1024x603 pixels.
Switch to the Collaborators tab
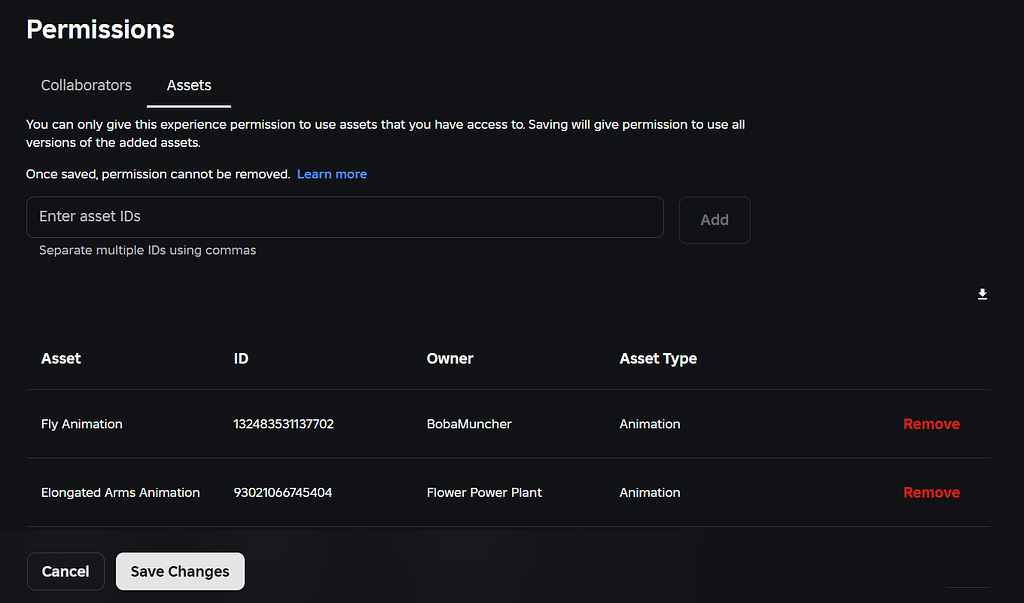pyautogui.click(x=86, y=85)
